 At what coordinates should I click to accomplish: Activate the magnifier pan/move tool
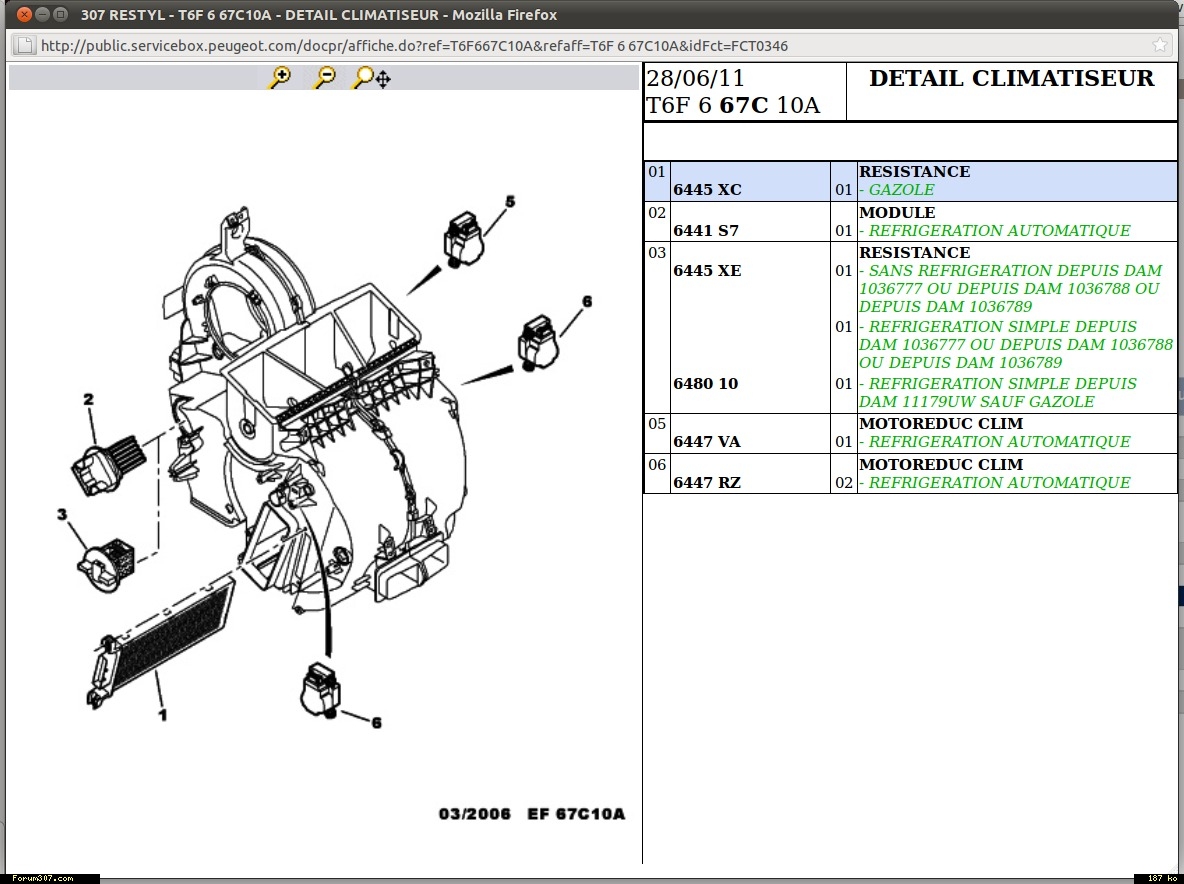tap(372, 77)
